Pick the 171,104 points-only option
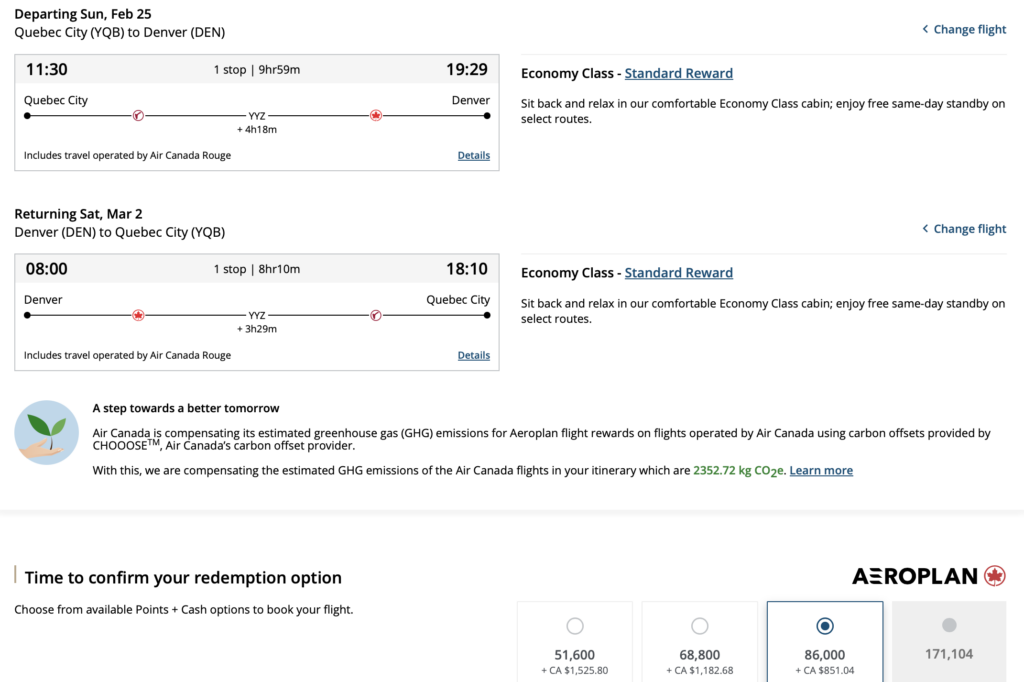The height and width of the screenshot is (682, 1024). (949, 626)
